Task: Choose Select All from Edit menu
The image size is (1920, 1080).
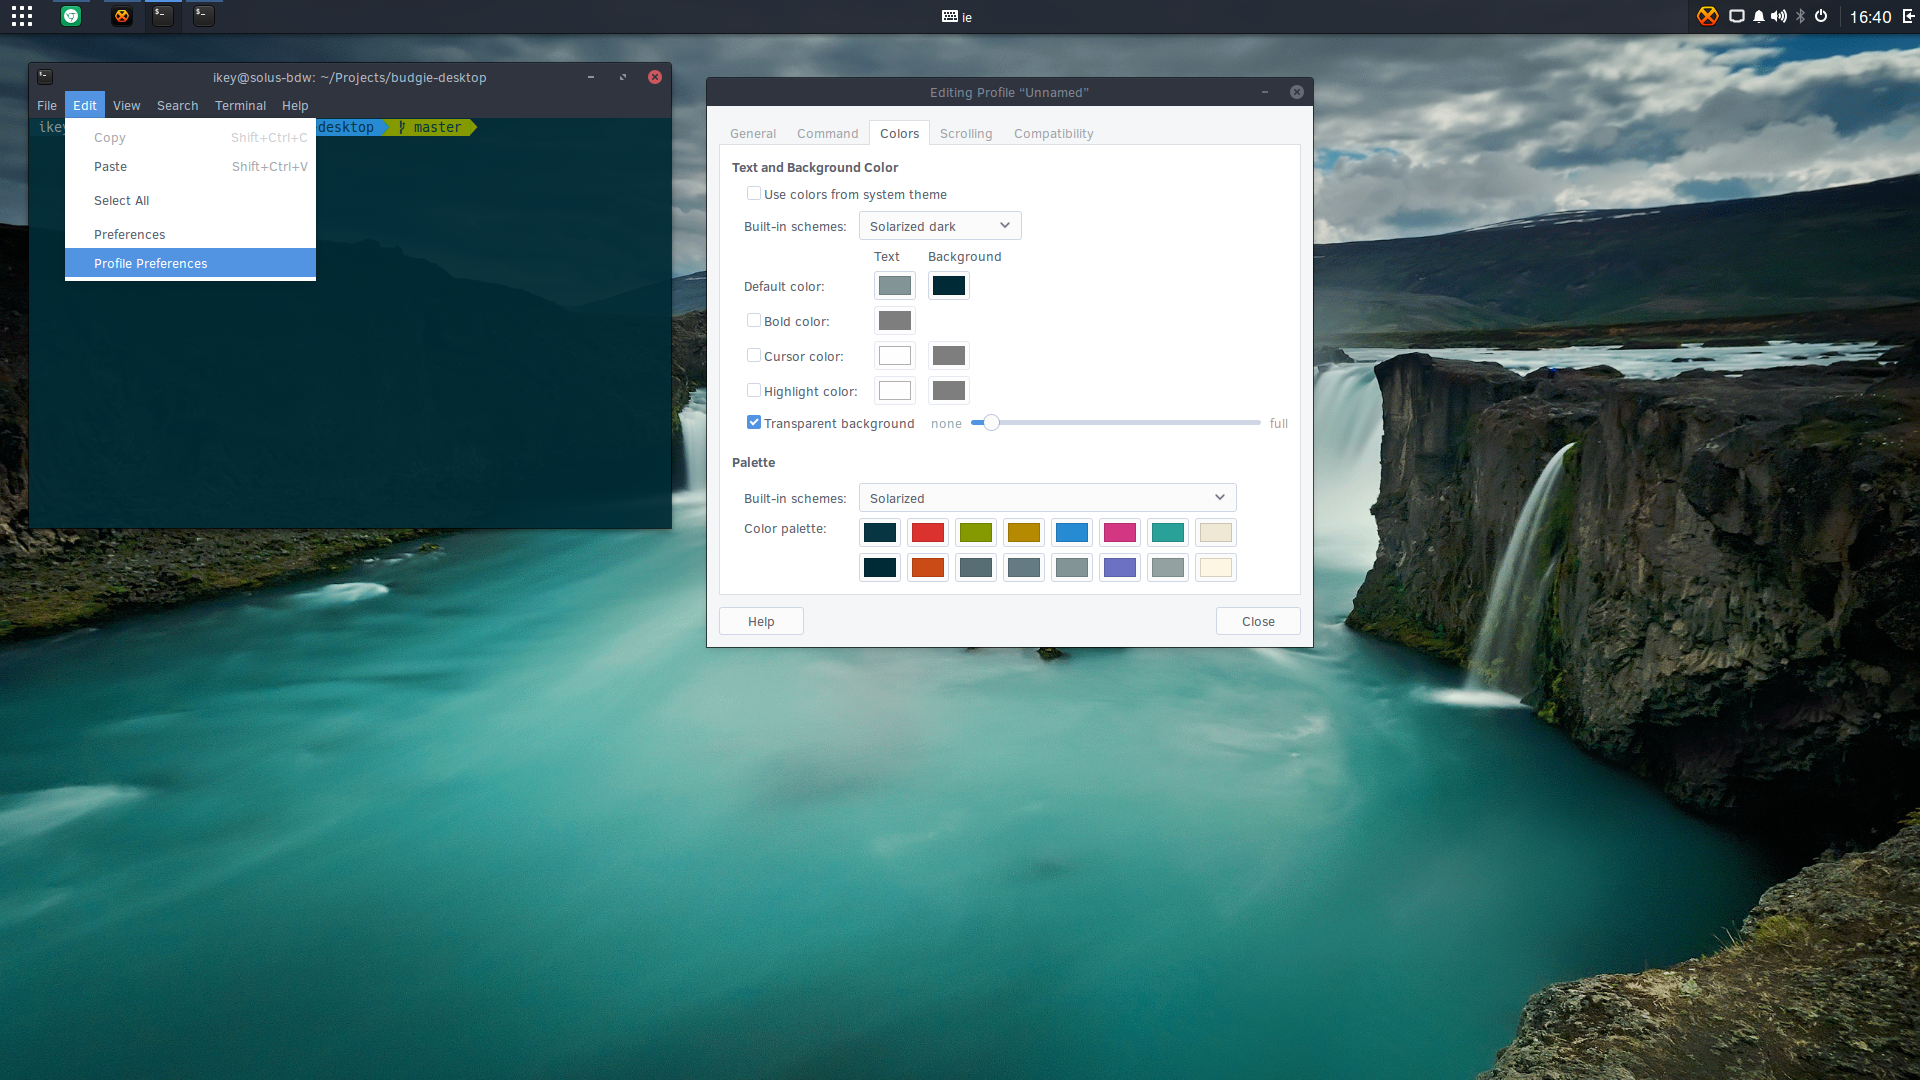Action: [x=190, y=201]
